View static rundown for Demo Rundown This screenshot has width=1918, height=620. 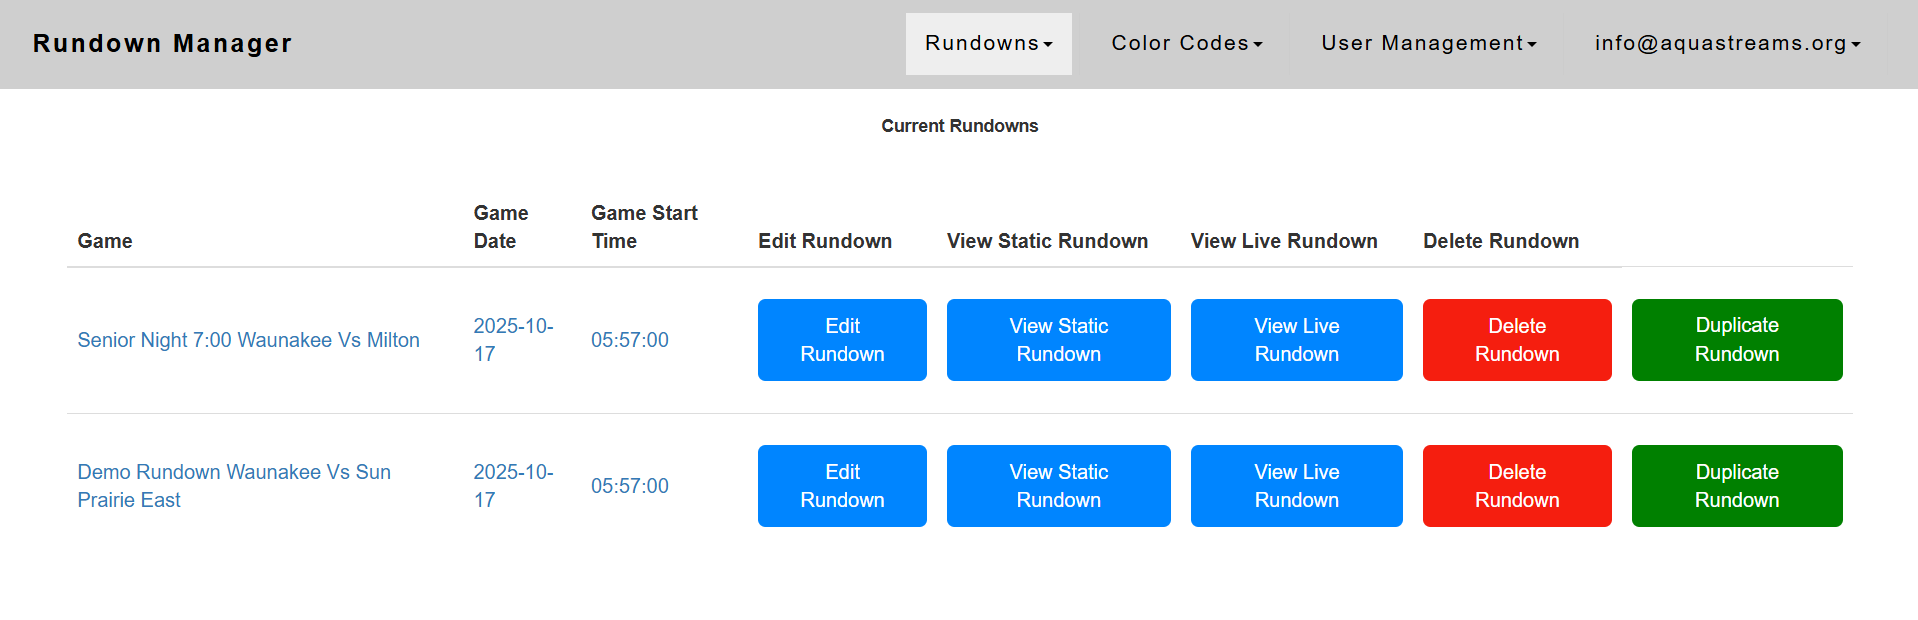pyautogui.click(x=1058, y=486)
